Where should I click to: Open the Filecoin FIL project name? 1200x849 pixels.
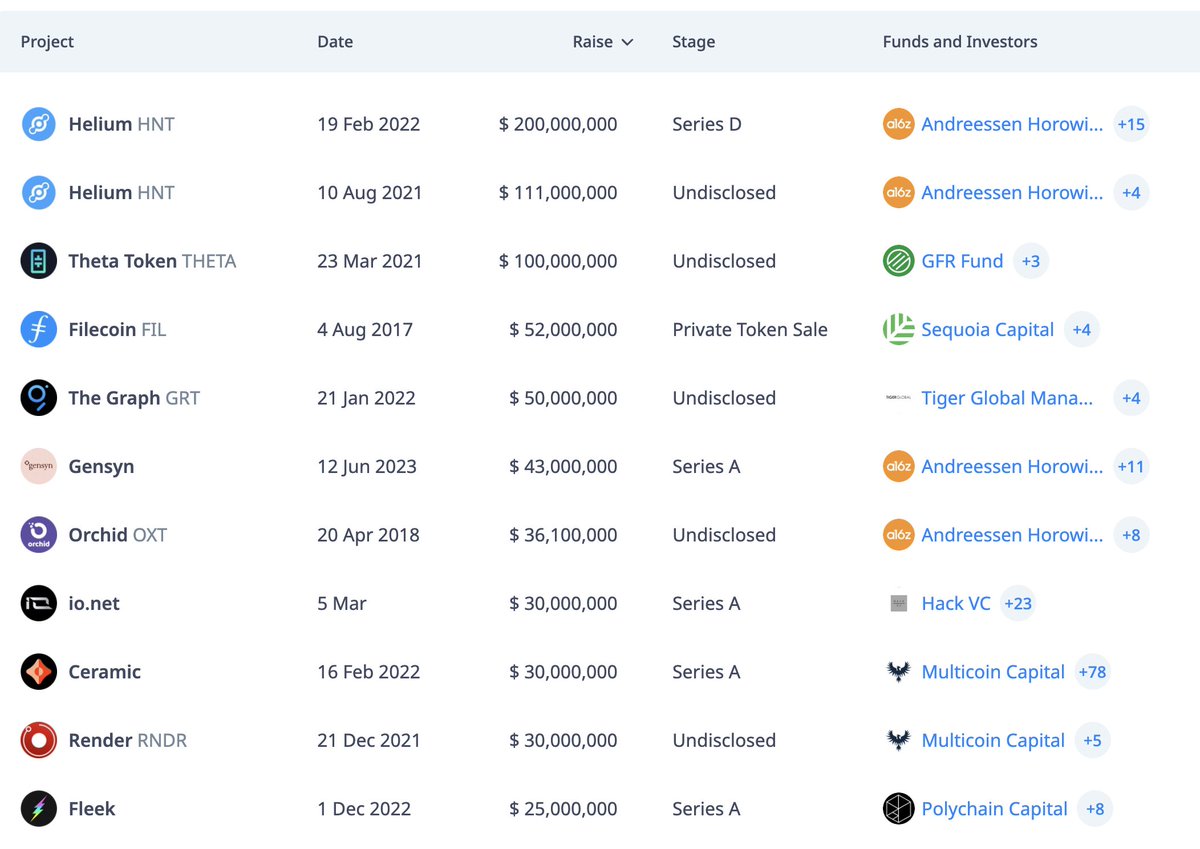point(117,330)
